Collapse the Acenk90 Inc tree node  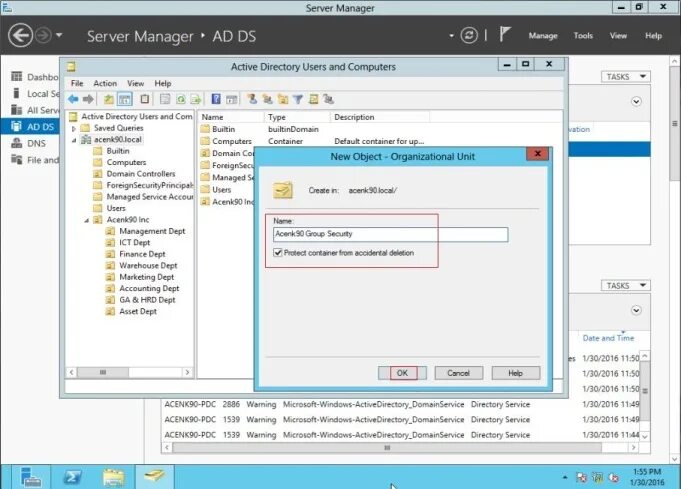(x=86, y=220)
